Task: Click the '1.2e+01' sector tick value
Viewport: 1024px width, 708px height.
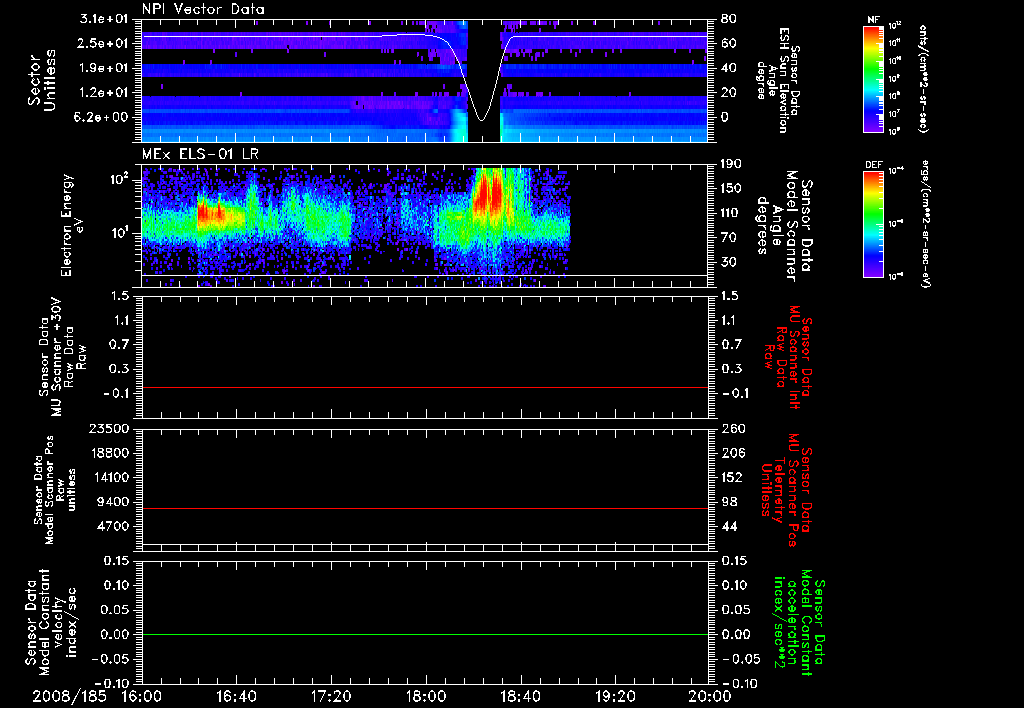Action: 102,93
